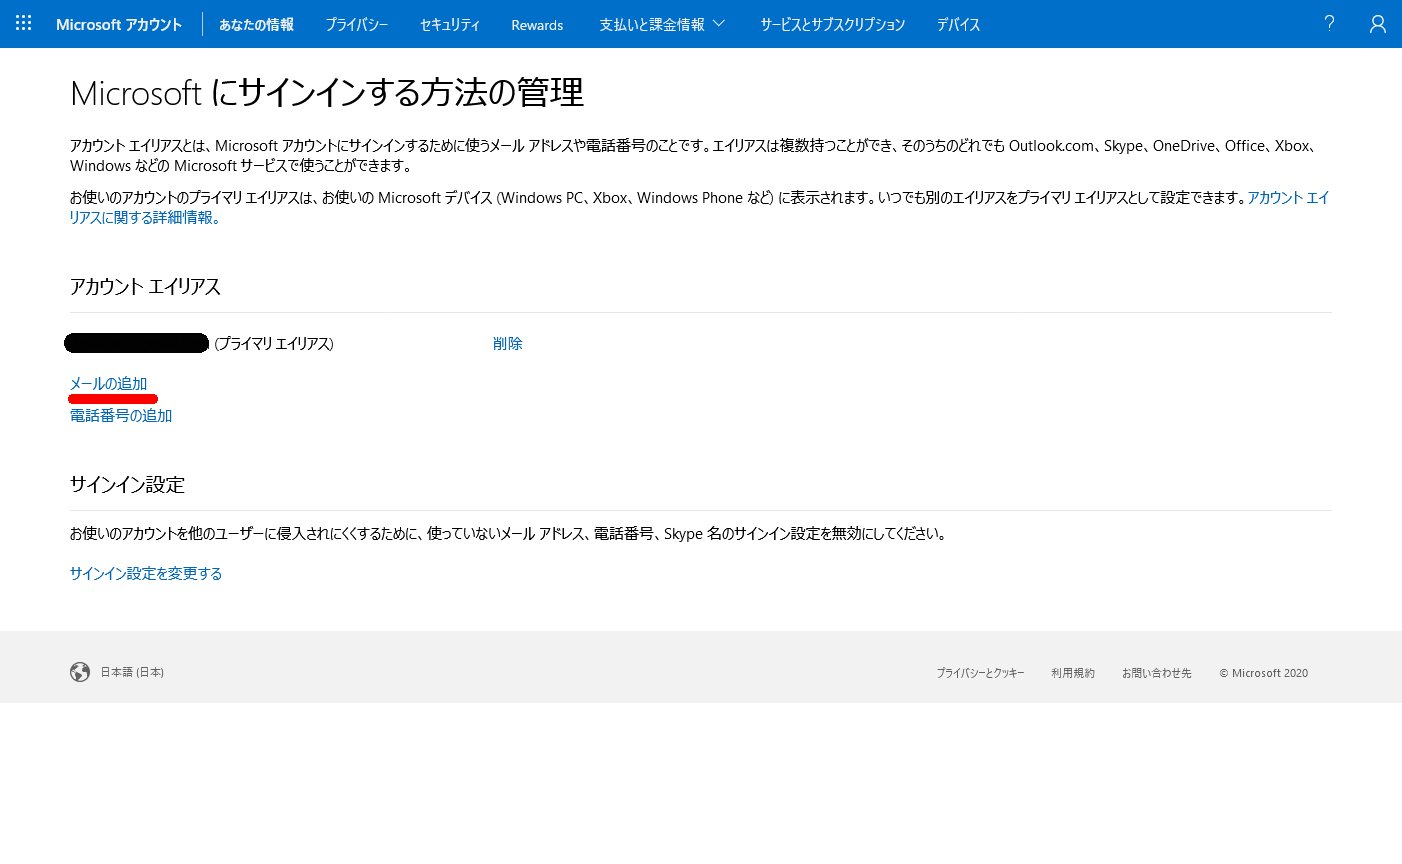The height and width of the screenshot is (864, 1402).
Task: Open サービスとサブスクリプション tab
Action: pos(832,25)
